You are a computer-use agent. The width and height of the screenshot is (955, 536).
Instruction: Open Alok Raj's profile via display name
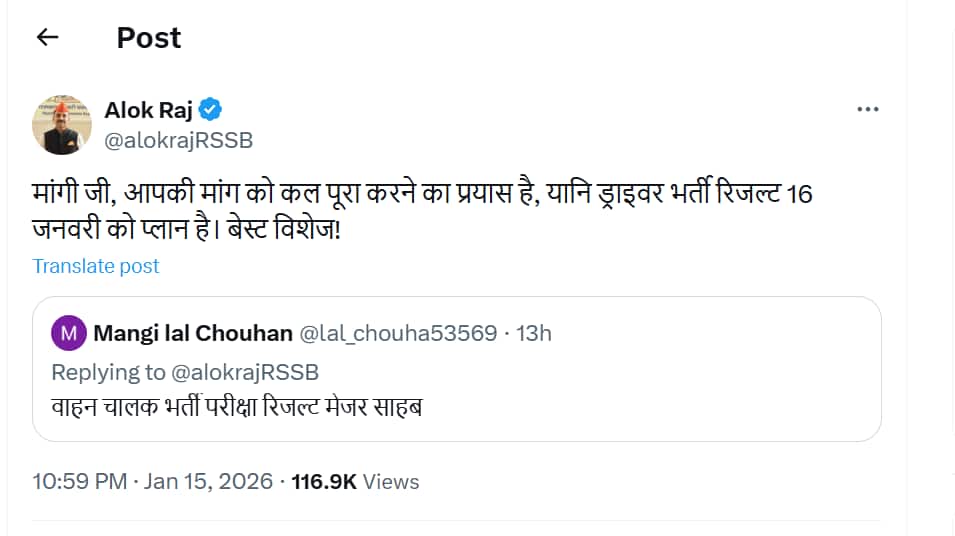[148, 109]
